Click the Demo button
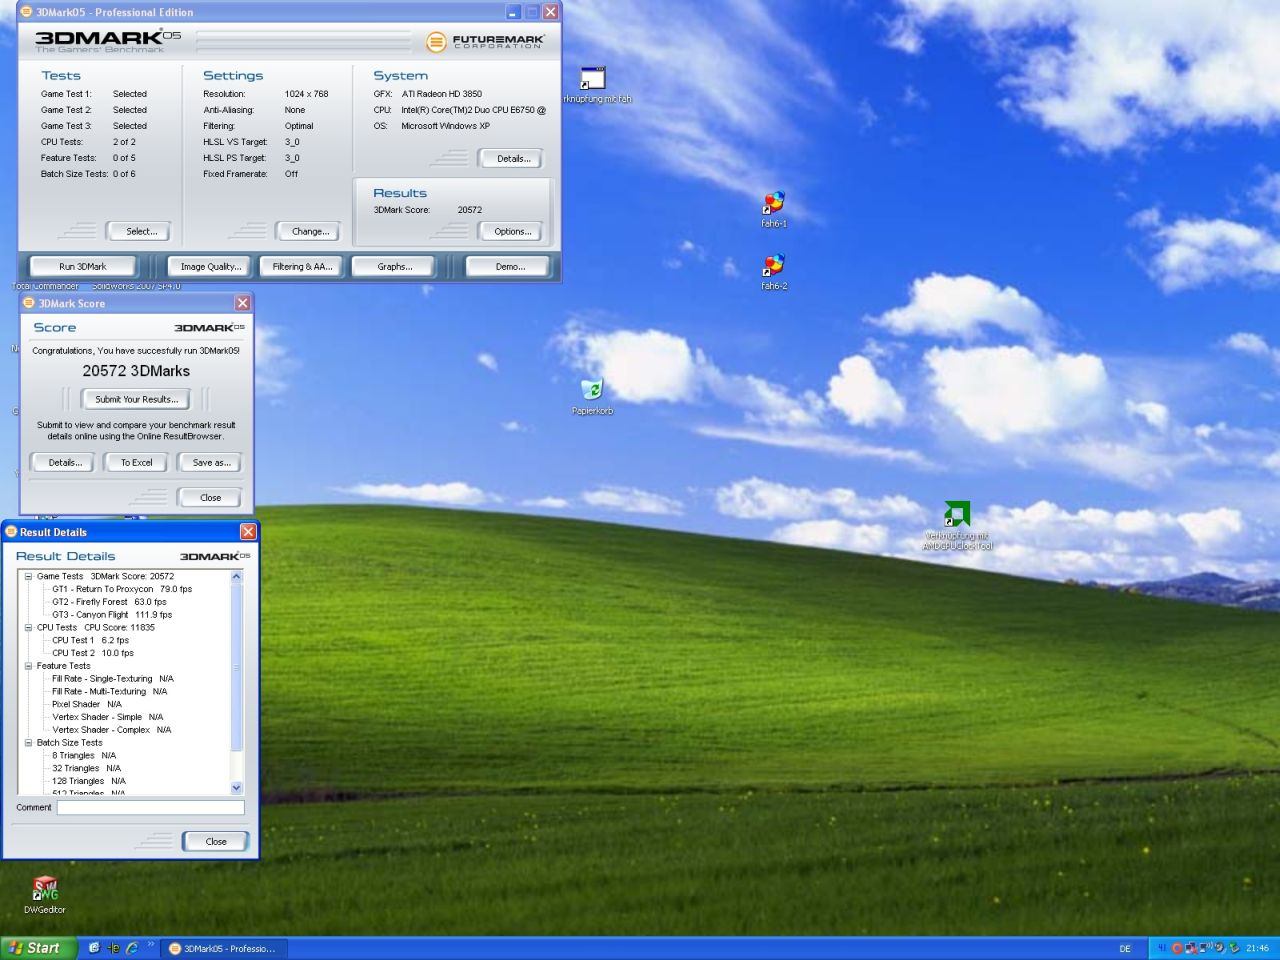The image size is (1280, 960). [x=510, y=267]
